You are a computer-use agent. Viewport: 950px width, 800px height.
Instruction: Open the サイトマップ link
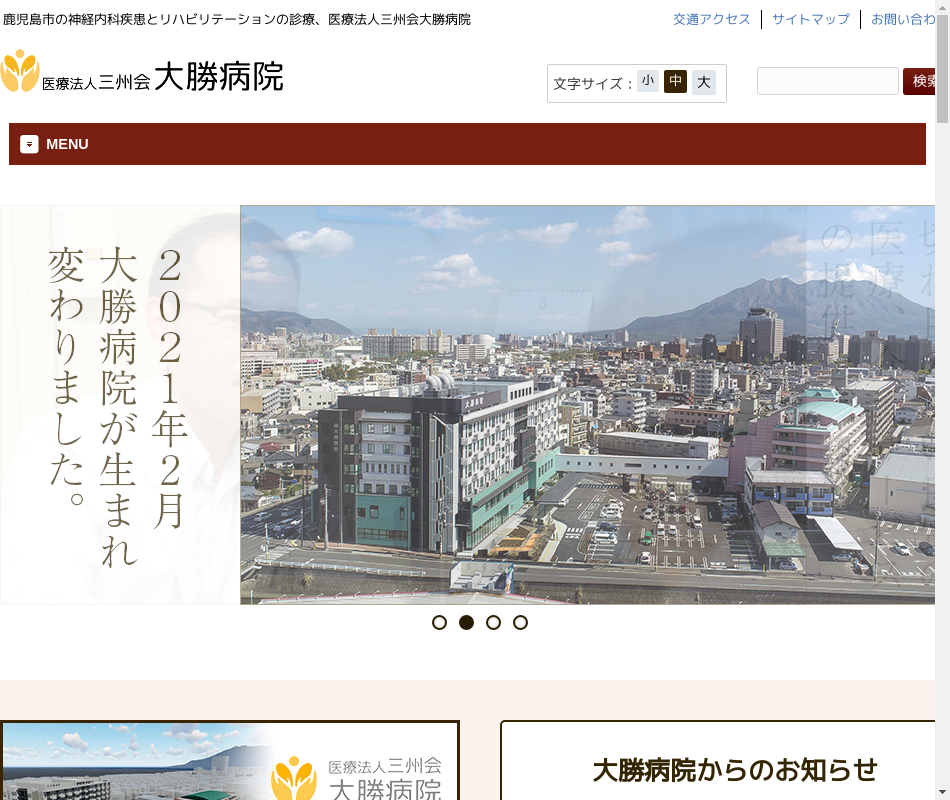click(810, 19)
